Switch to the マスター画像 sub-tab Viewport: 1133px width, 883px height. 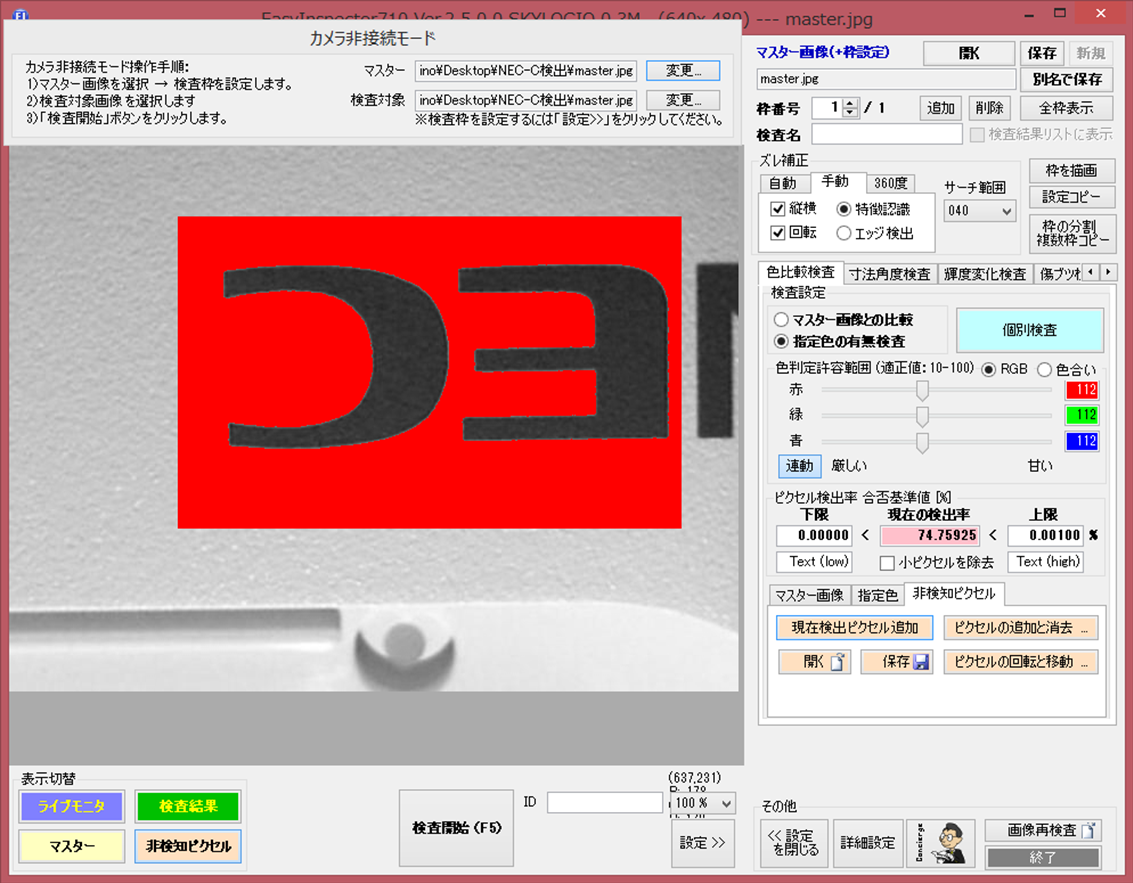809,595
